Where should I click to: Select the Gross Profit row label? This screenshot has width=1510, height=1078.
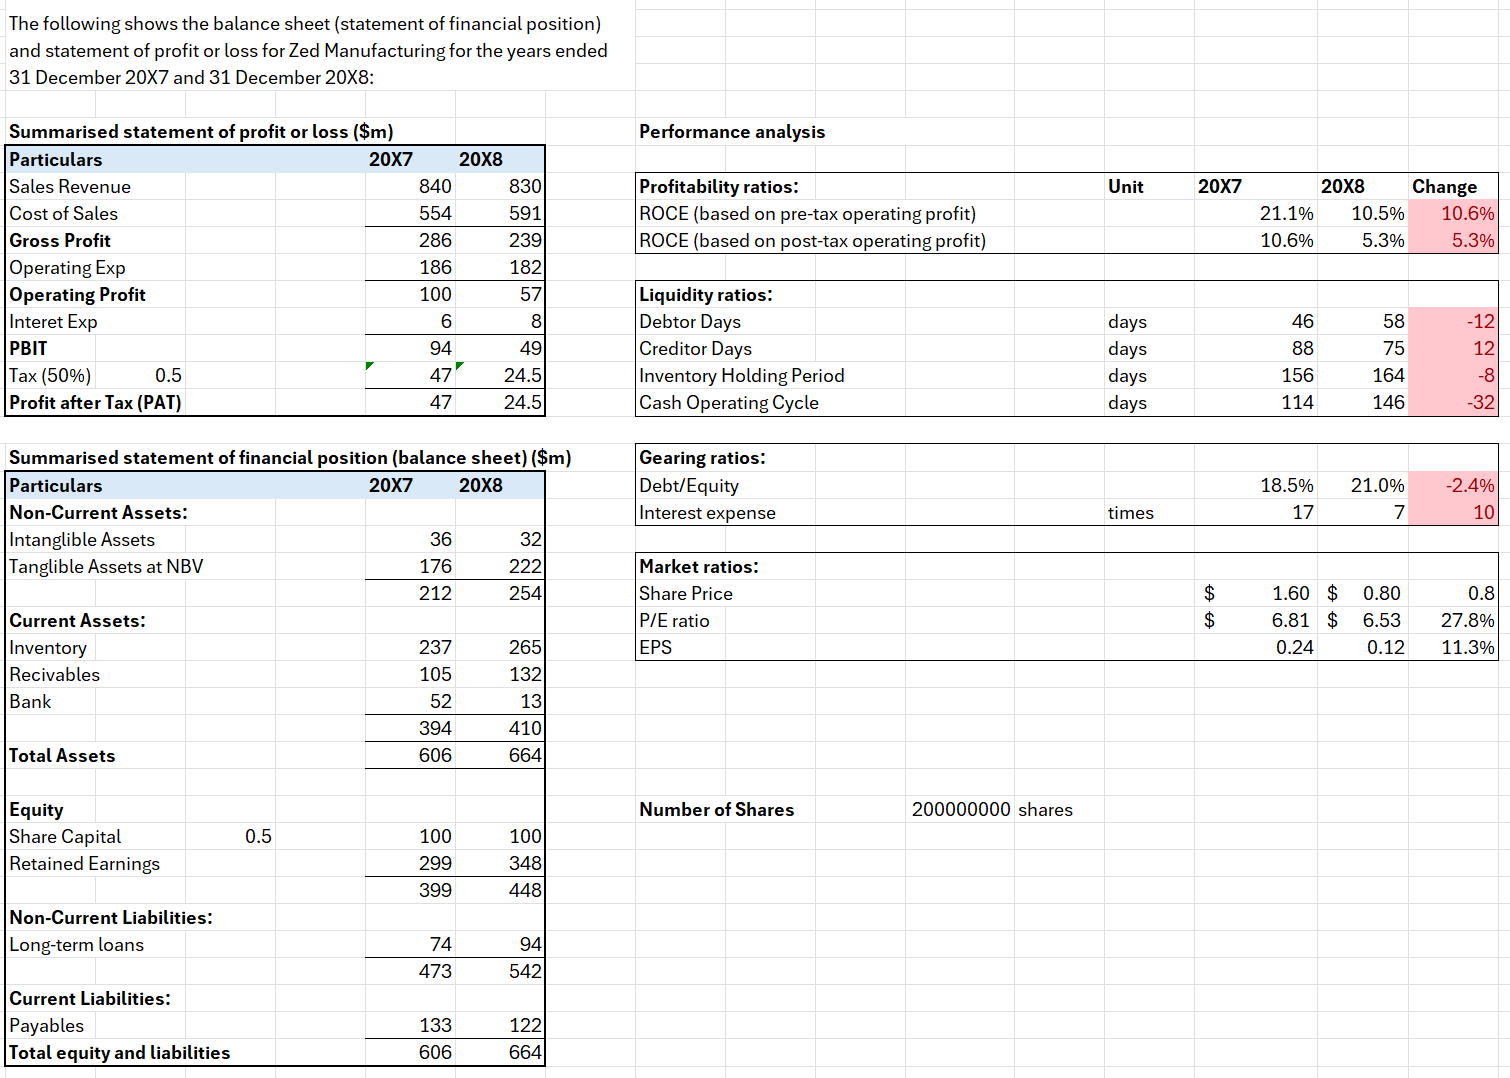[x=60, y=240]
